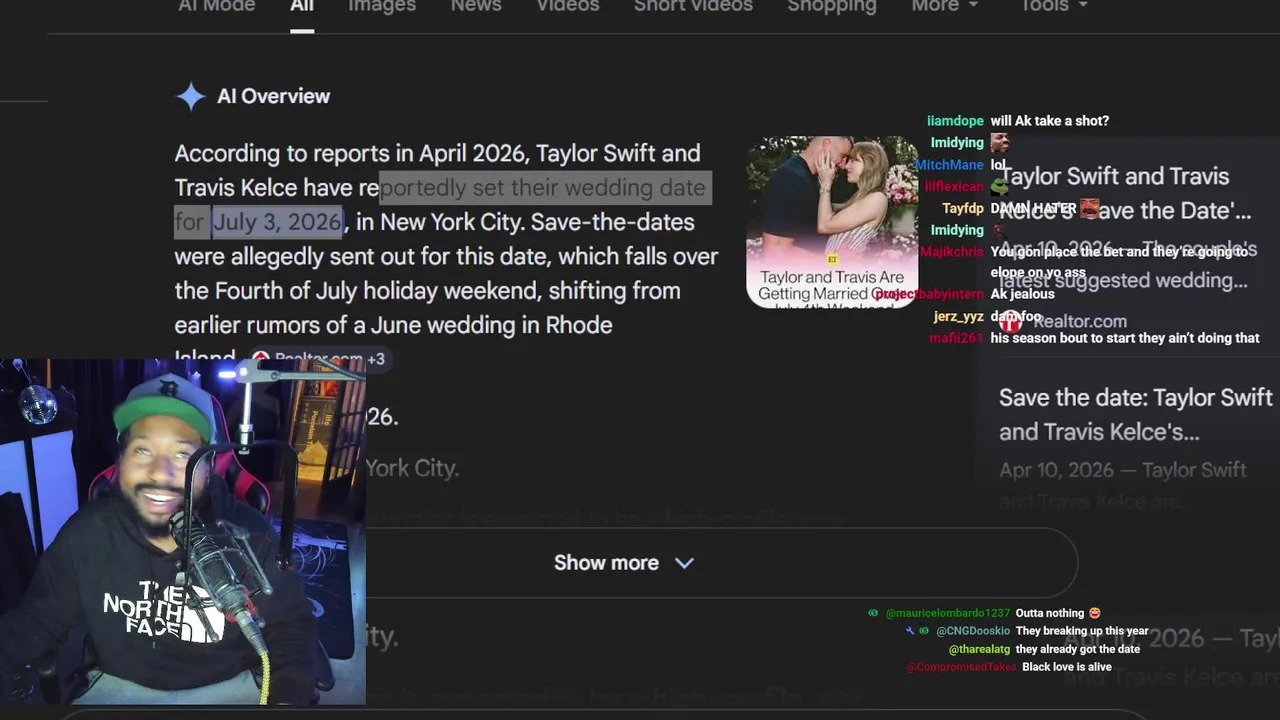The width and height of the screenshot is (1280, 720).
Task: Open Taylor and Travis wedding thumbnail
Action: click(x=831, y=221)
